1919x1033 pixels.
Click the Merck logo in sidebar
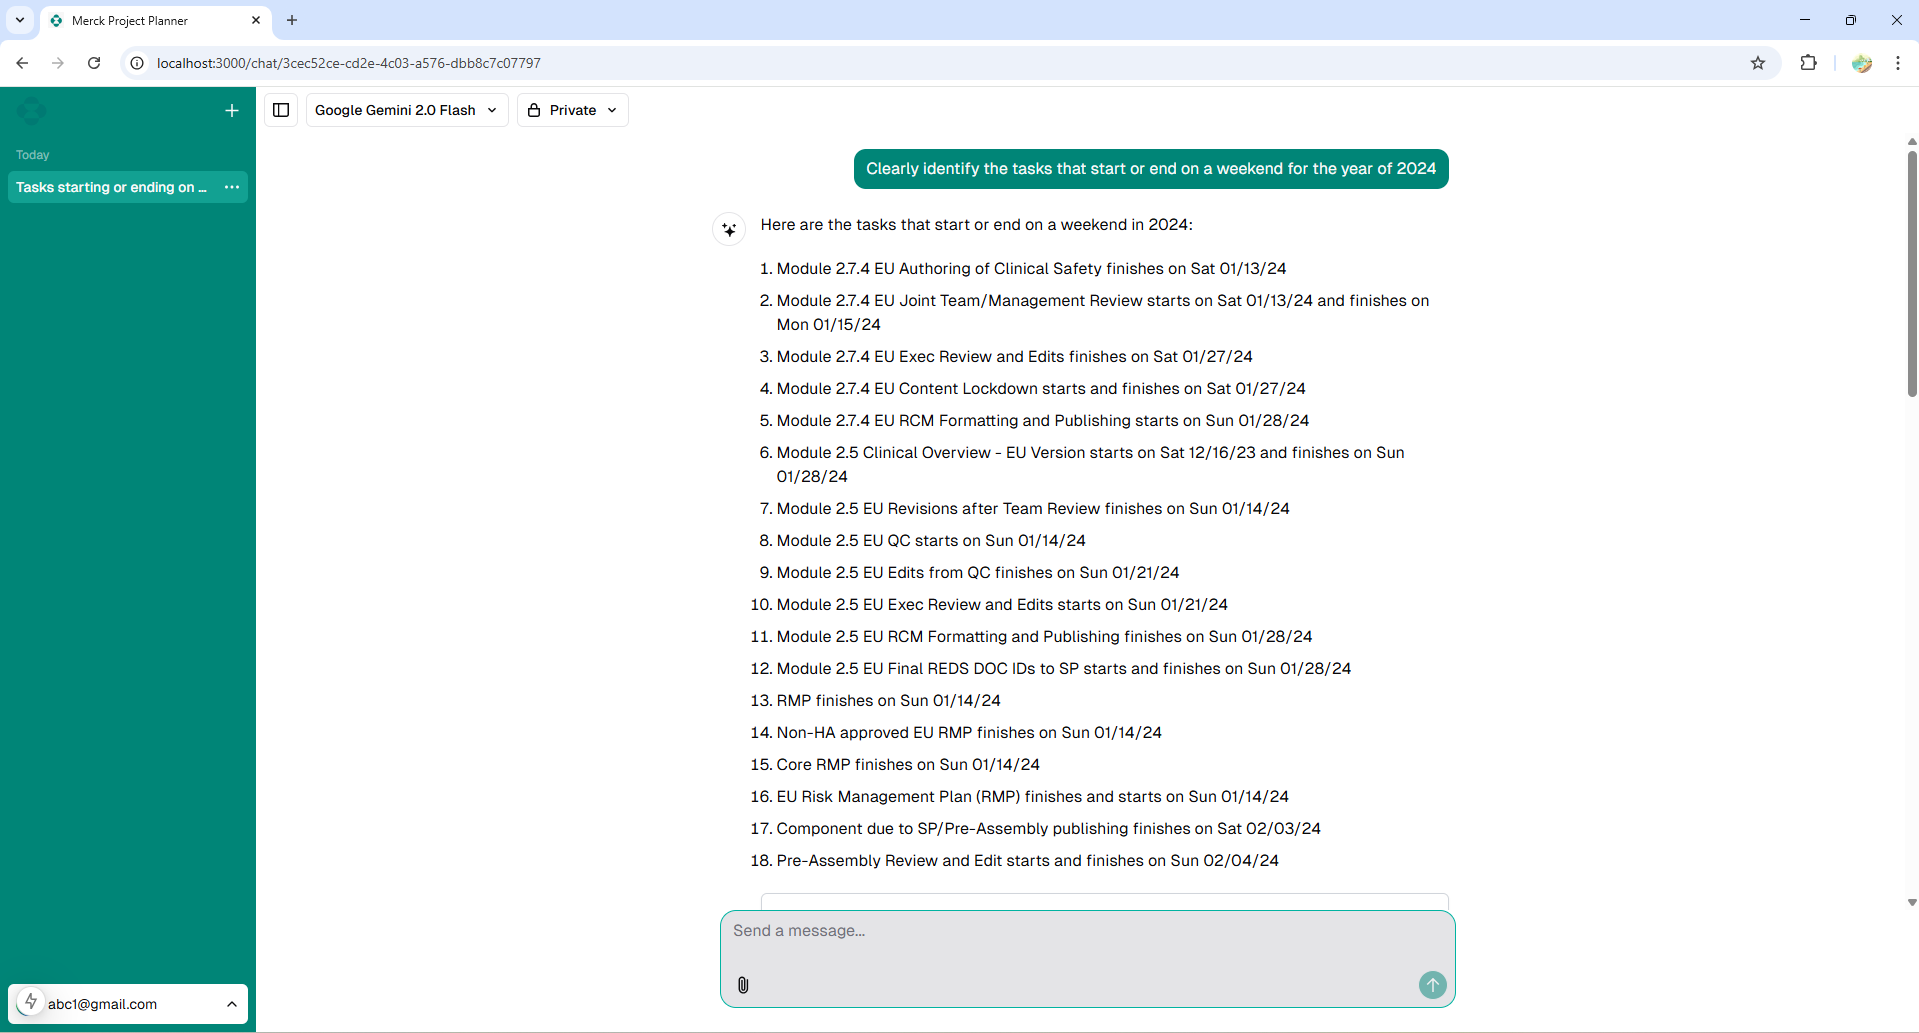tap(31, 111)
